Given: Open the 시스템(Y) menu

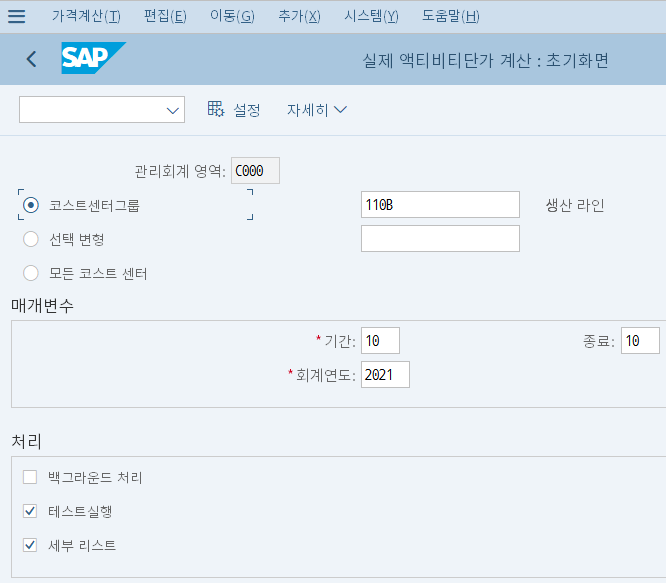Looking at the screenshot, I should pyautogui.click(x=371, y=16).
